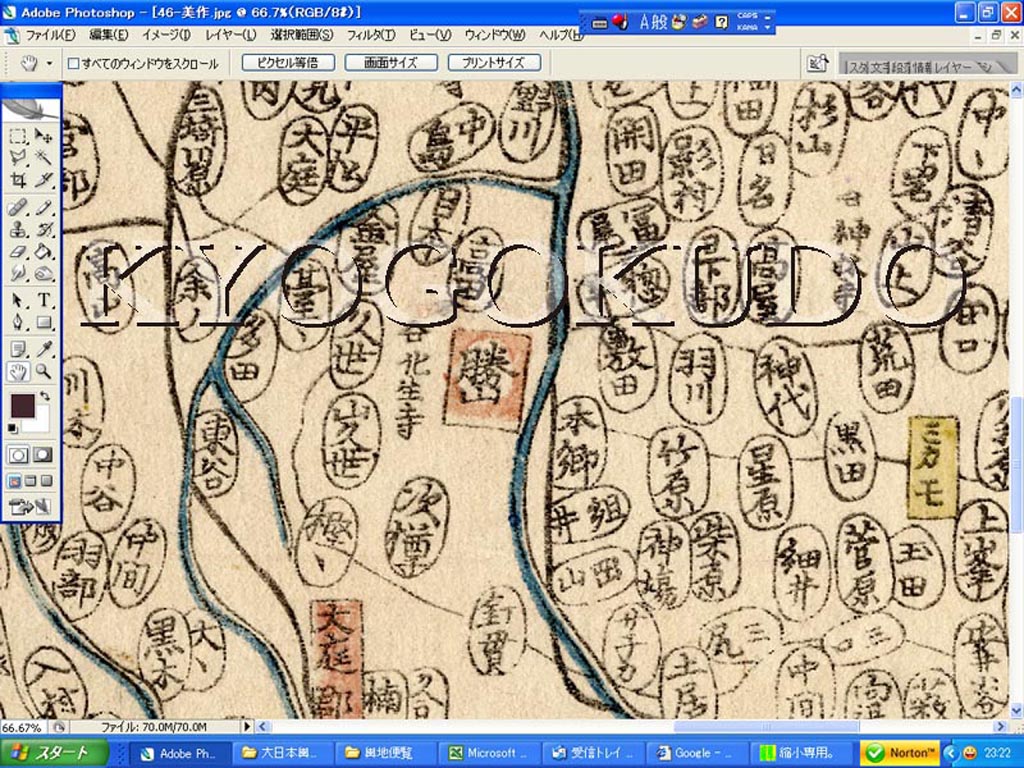Image resolution: width=1024 pixels, height=768 pixels.
Task: Open Hand tool preset picker arrow
Action: pyautogui.click(x=50, y=63)
